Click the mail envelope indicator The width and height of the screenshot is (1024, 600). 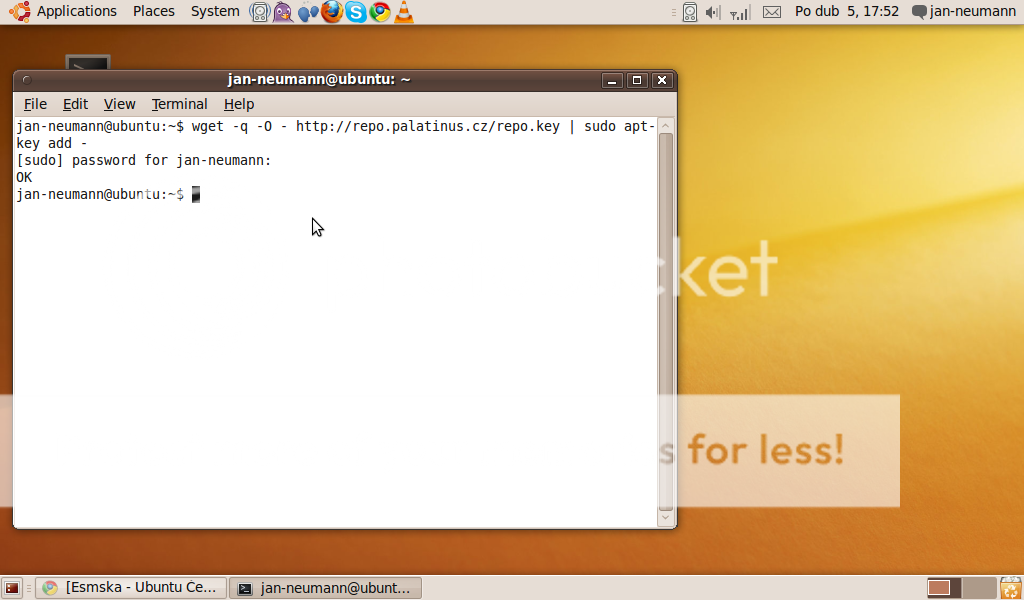click(x=771, y=12)
